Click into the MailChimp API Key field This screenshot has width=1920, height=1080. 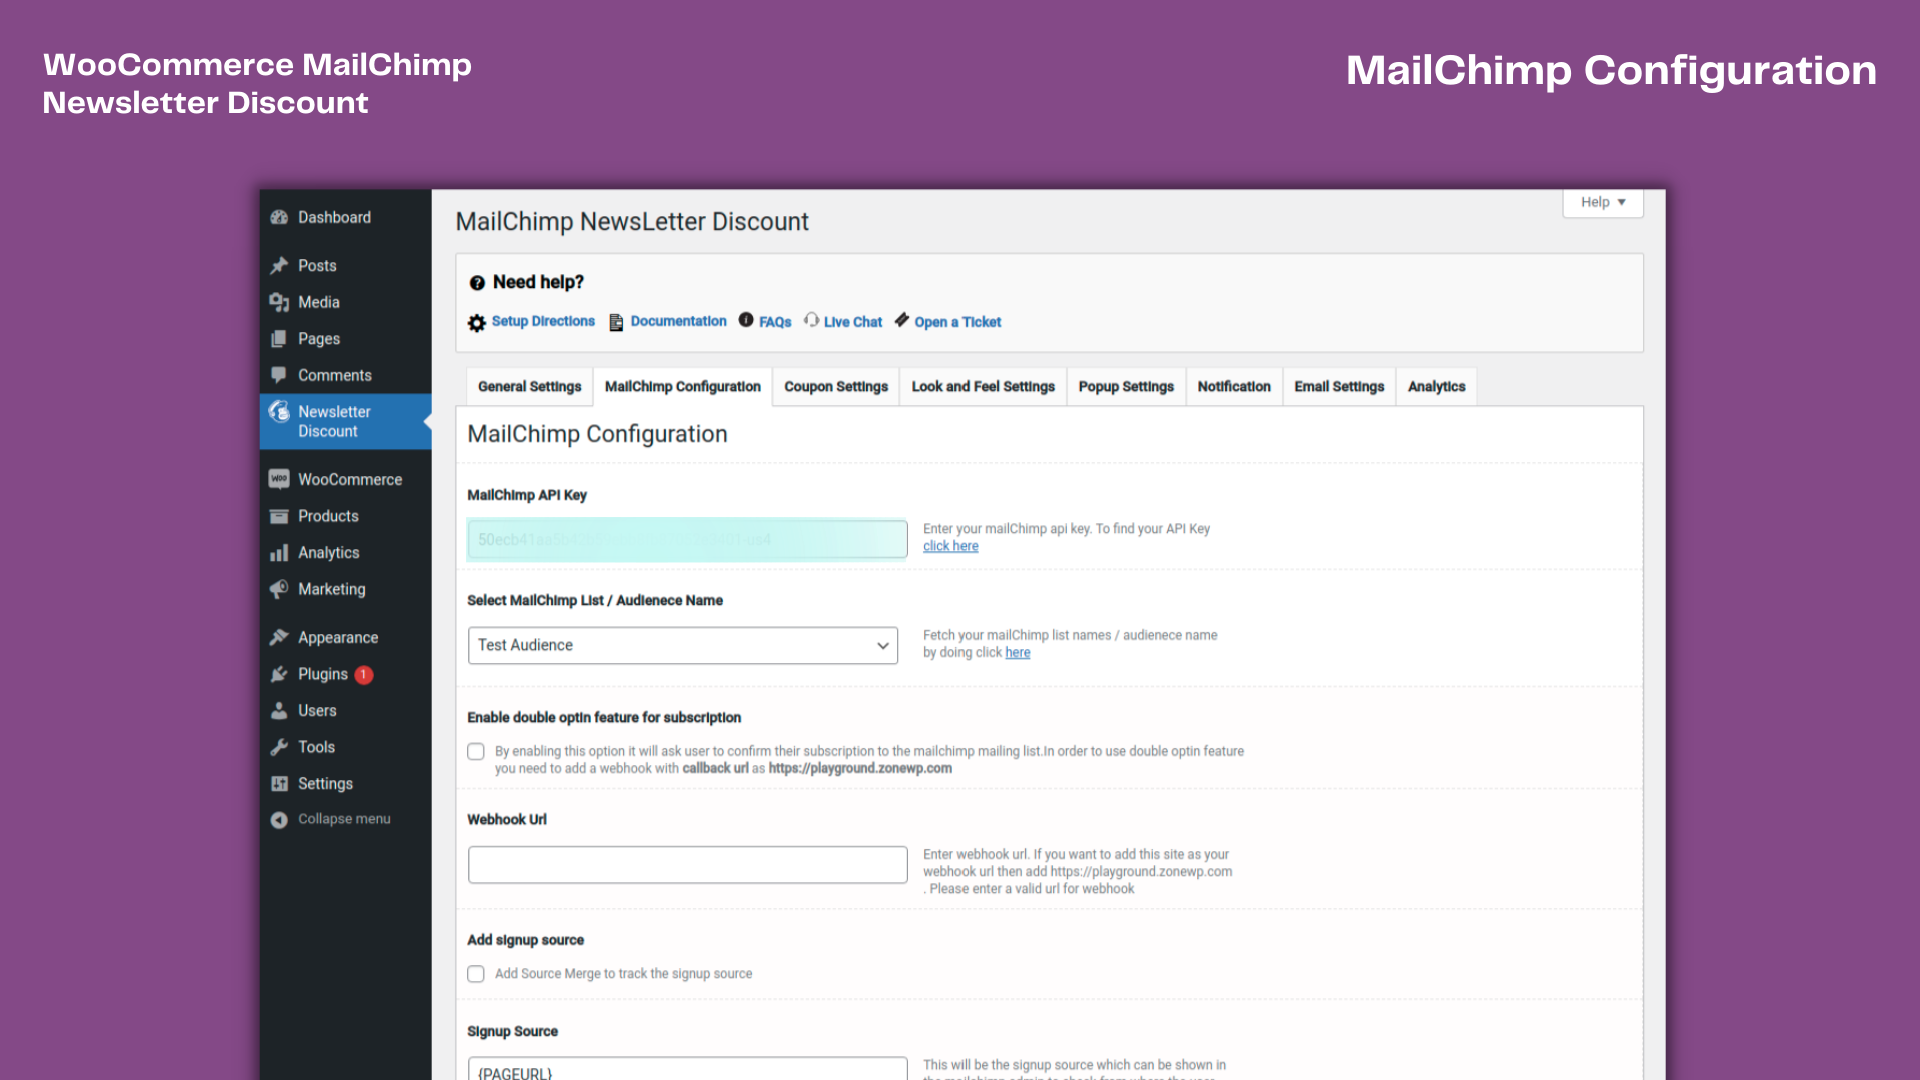tap(688, 539)
